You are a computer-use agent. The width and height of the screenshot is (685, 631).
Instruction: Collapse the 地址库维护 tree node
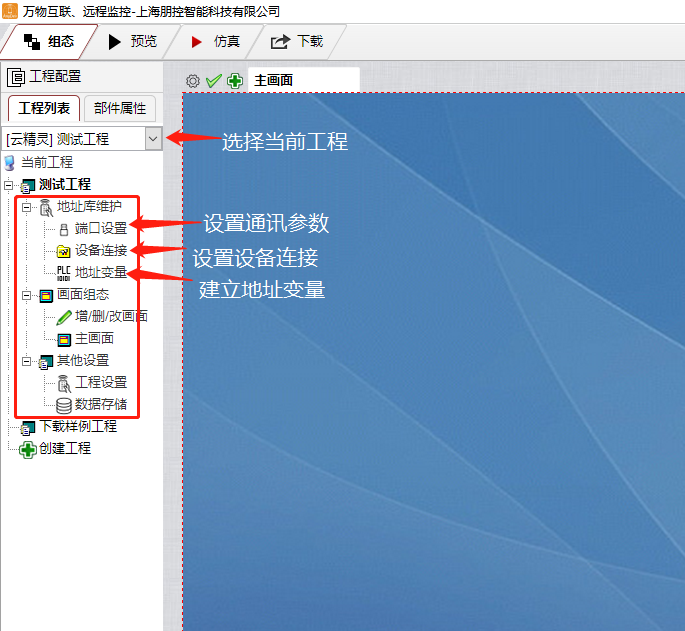27,207
